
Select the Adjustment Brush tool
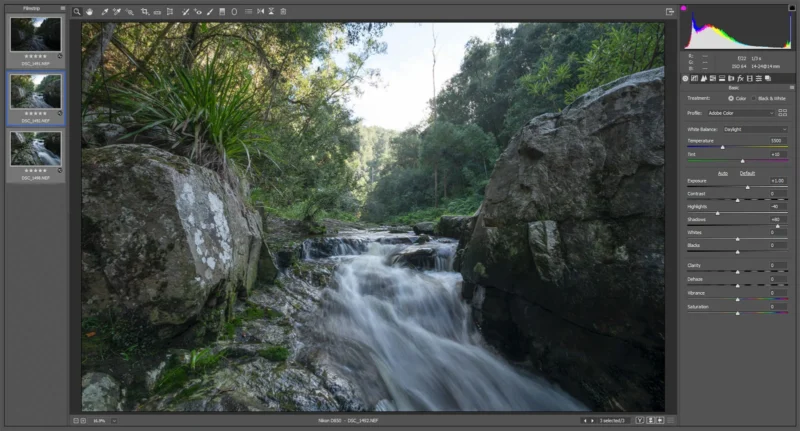pyautogui.click(x=210, y=12)
